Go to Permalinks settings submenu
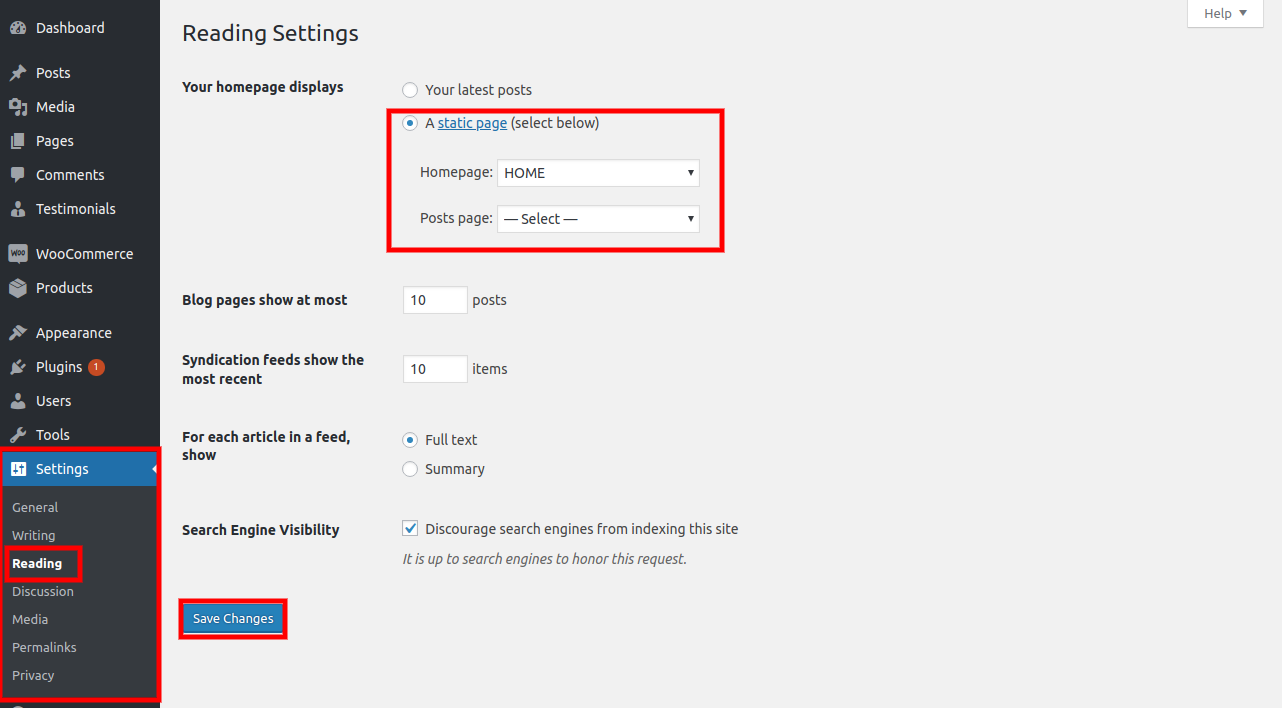 pyautogui.click(x=44, y=647)
